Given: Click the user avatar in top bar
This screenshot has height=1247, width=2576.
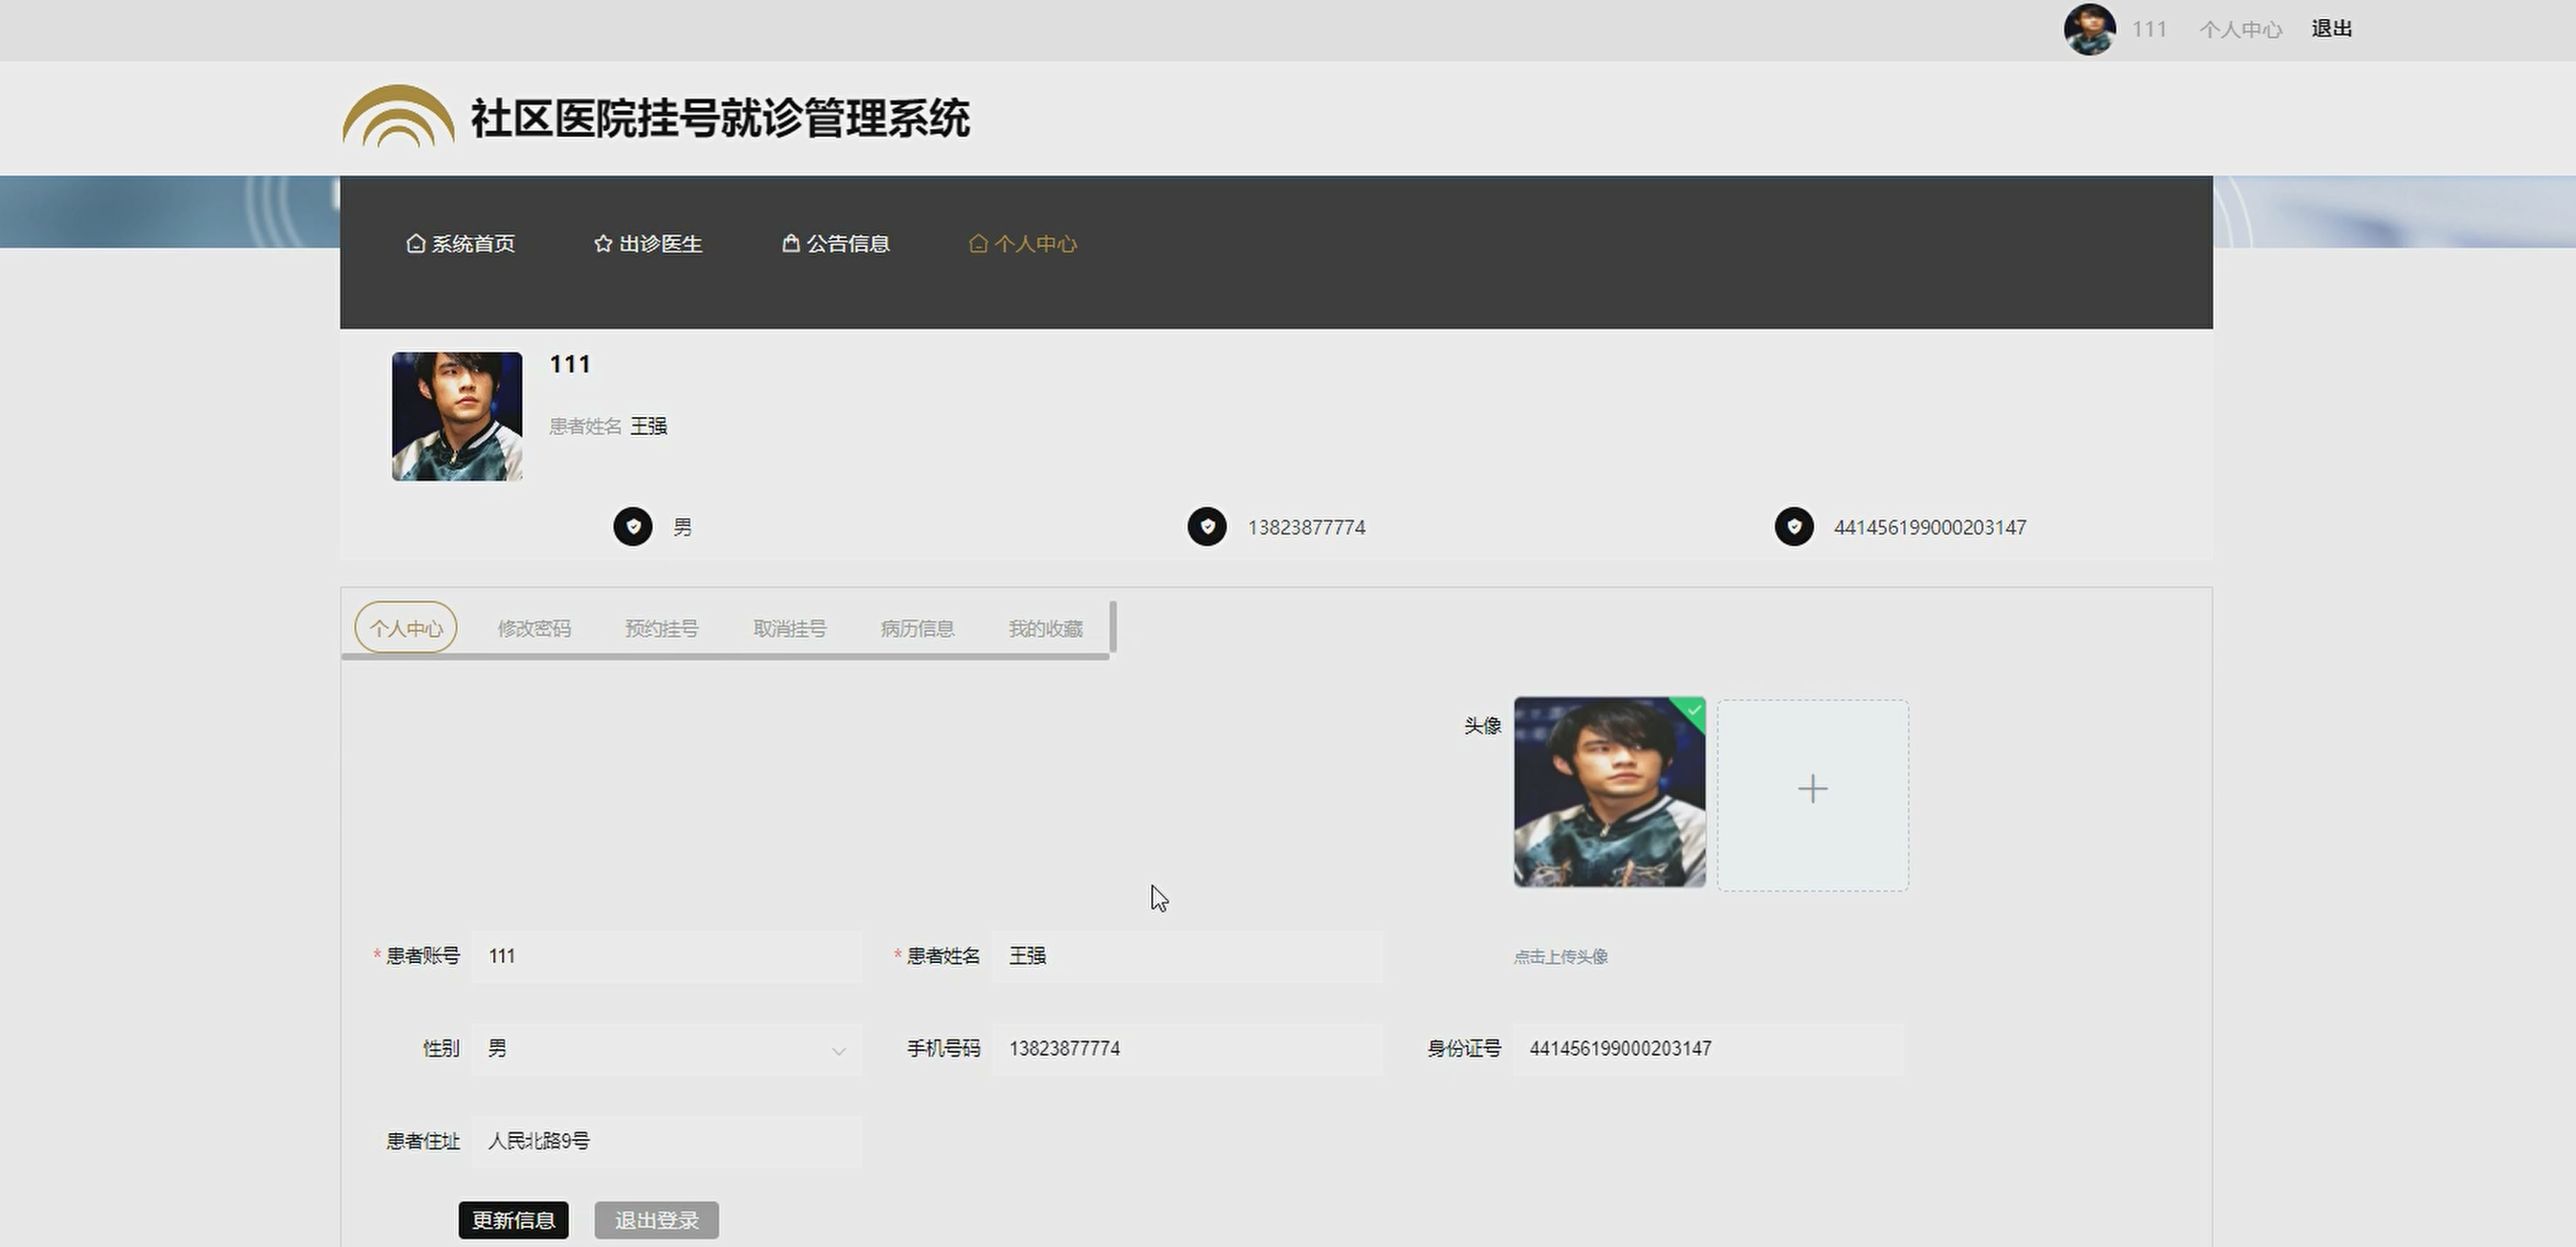Looking at the screenshot, I should 2089,29.
